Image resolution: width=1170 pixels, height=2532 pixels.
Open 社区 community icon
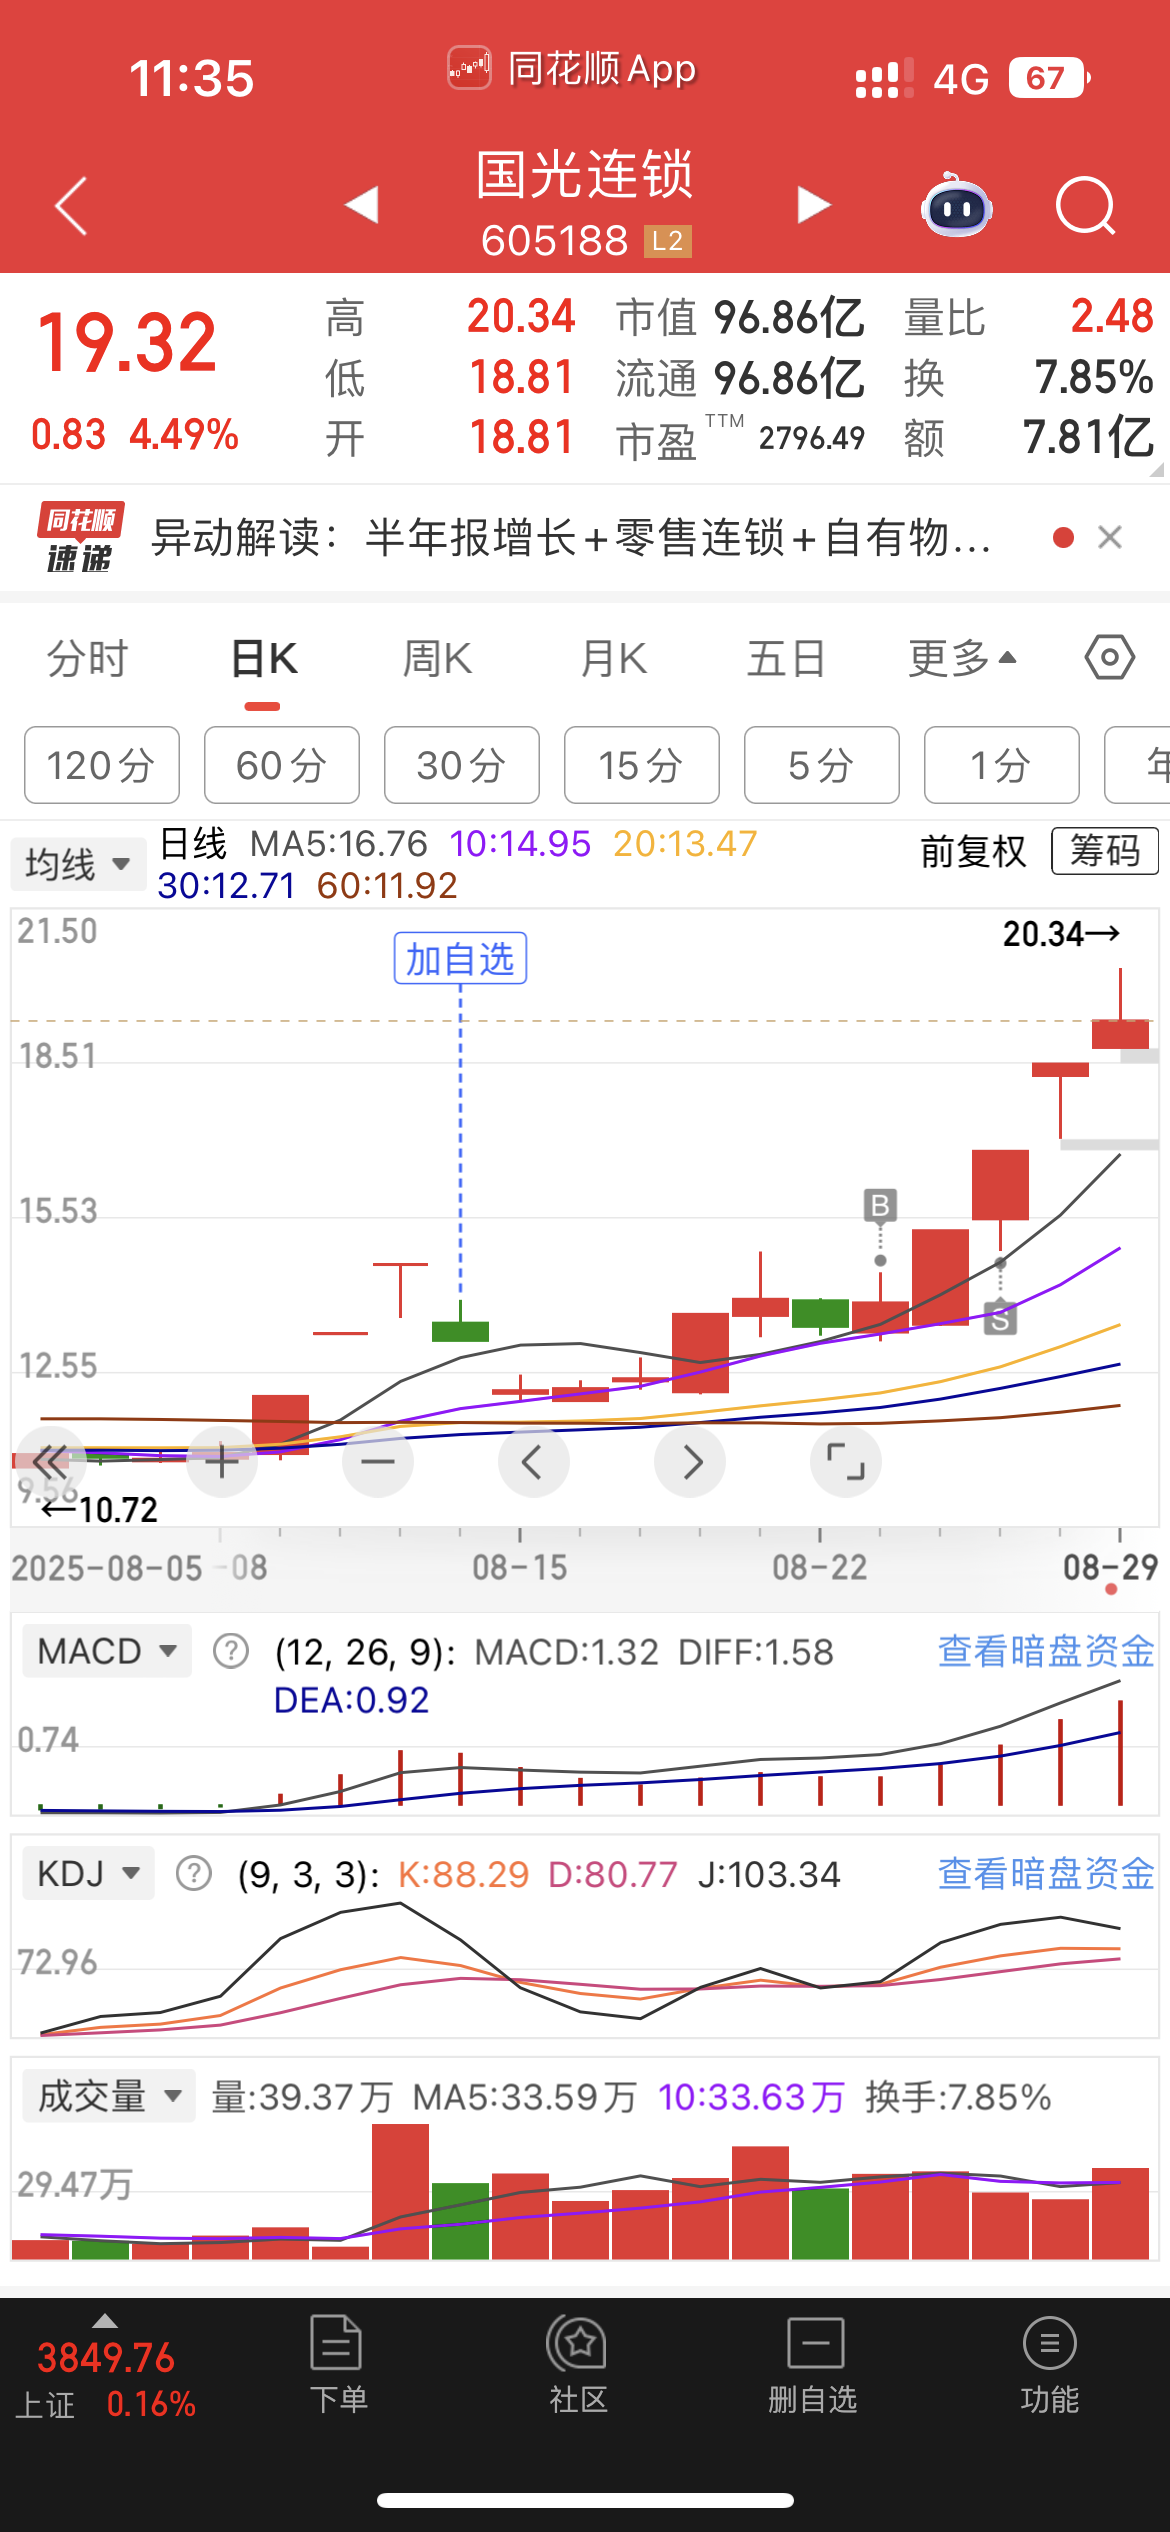578,2364
